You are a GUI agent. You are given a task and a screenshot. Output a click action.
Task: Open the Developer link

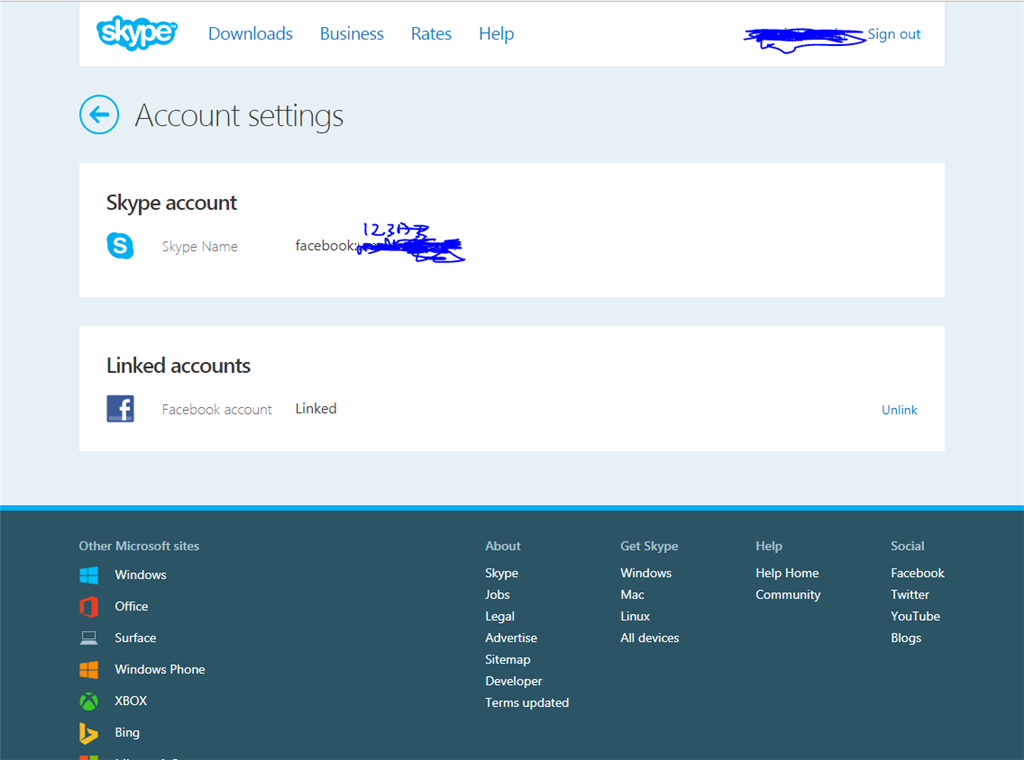[513, 681]
